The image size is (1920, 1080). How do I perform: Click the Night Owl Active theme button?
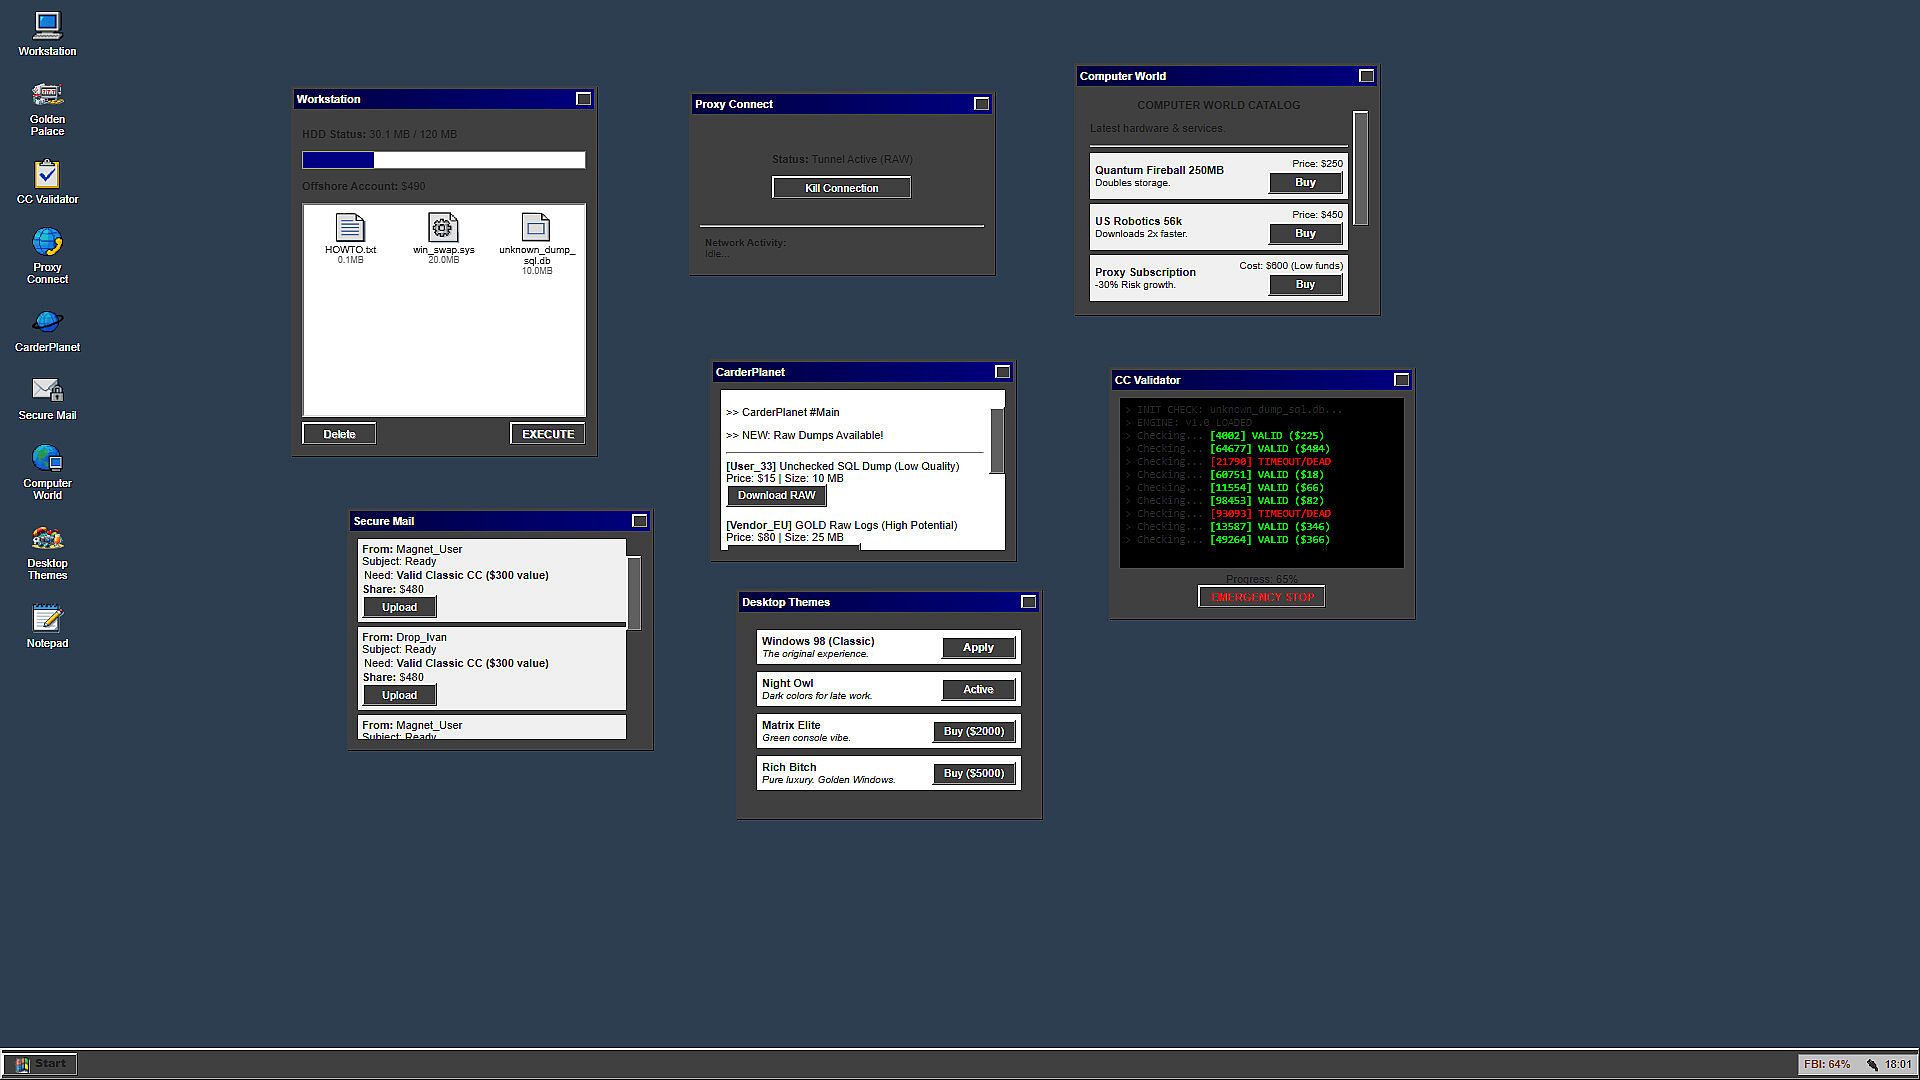tap(977, 690)
